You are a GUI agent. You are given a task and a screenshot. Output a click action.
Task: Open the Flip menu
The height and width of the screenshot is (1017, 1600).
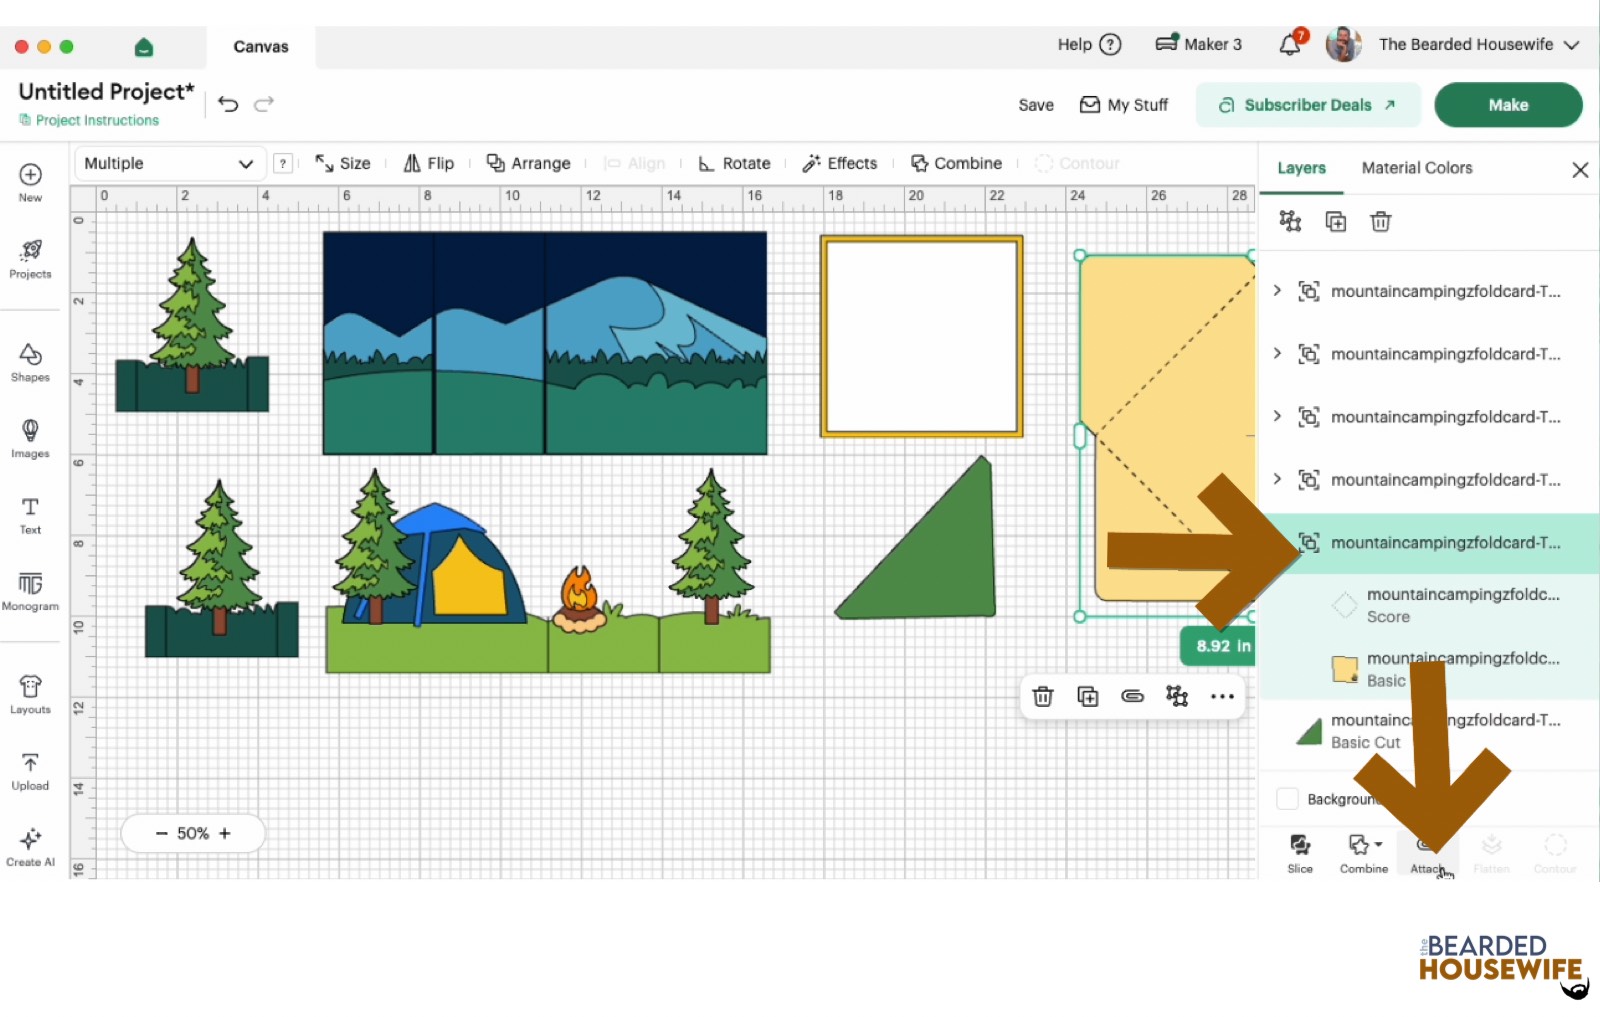(429, 163)
